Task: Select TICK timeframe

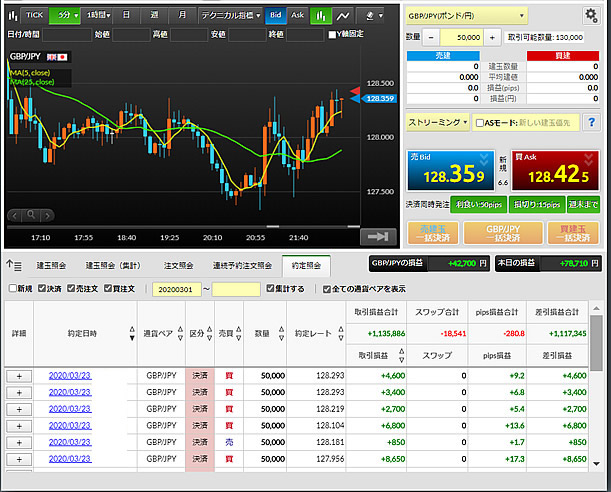Action: 34,16
